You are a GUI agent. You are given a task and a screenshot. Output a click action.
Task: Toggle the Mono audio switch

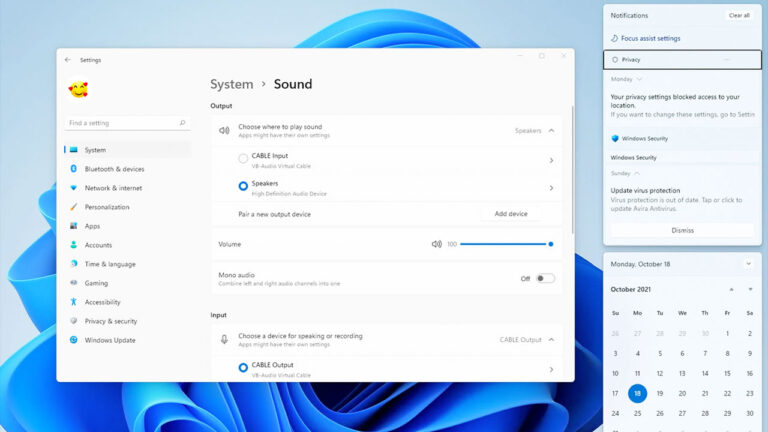point(545,279)
